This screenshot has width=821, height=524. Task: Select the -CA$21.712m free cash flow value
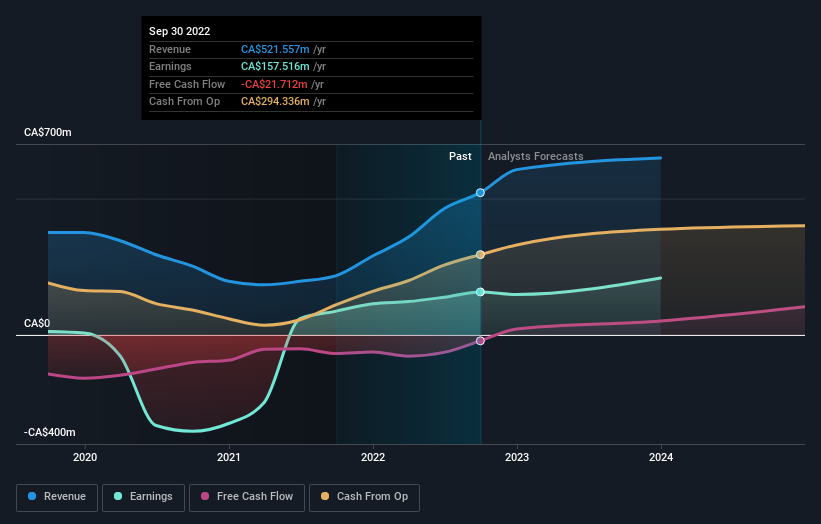(274, 84)
